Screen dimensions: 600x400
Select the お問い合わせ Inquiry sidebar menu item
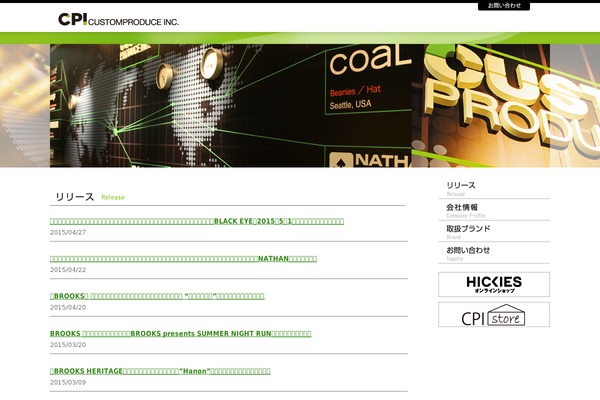pos(494,253)
